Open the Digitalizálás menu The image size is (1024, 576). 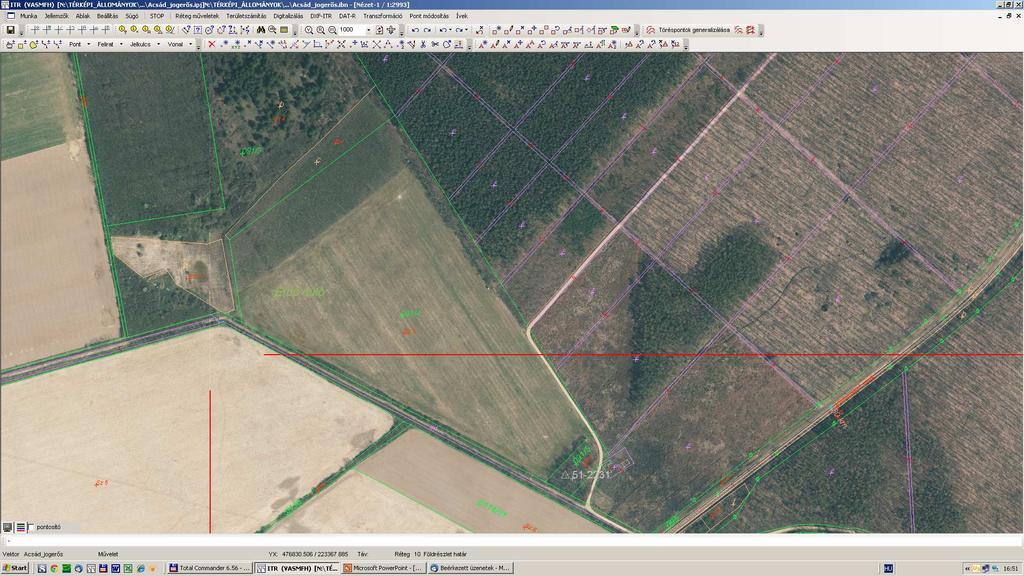pyautogui.click(x=288, y=16)
